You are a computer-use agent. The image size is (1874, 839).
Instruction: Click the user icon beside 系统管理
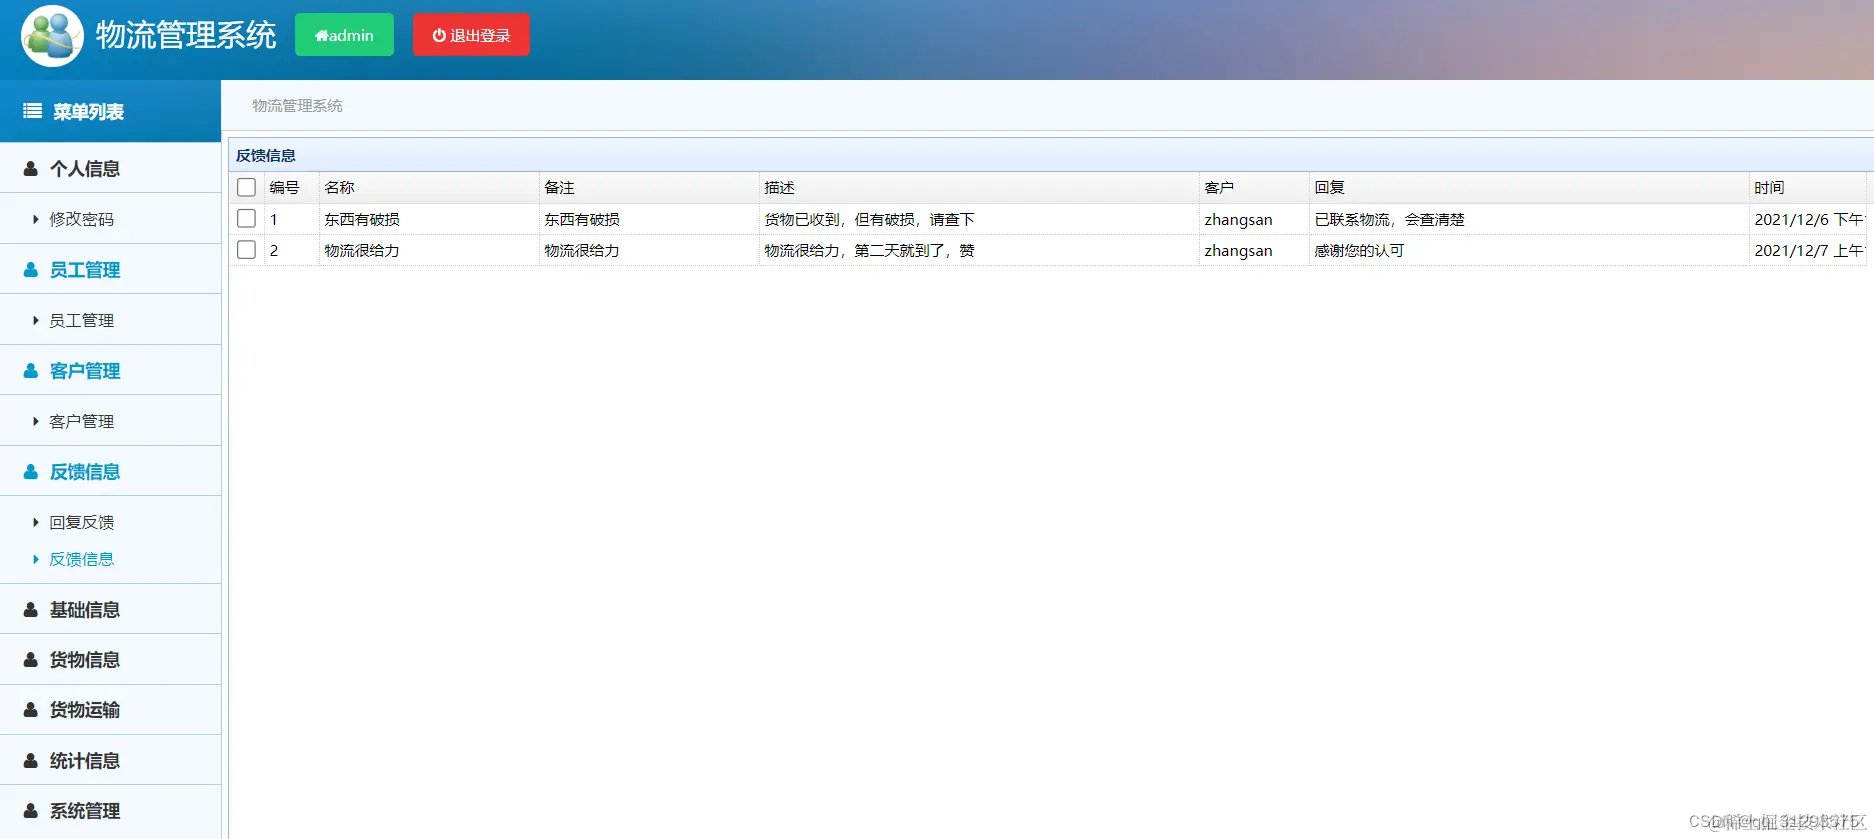(x=31, y=811)
